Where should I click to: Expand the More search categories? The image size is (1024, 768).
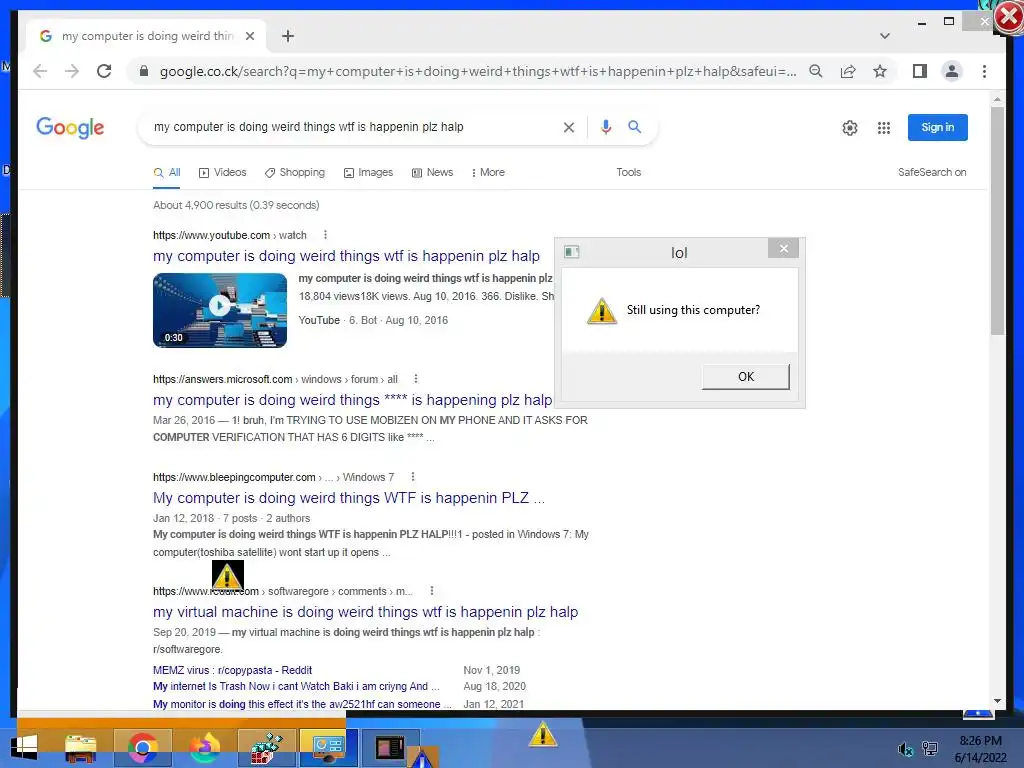[487, 172]
